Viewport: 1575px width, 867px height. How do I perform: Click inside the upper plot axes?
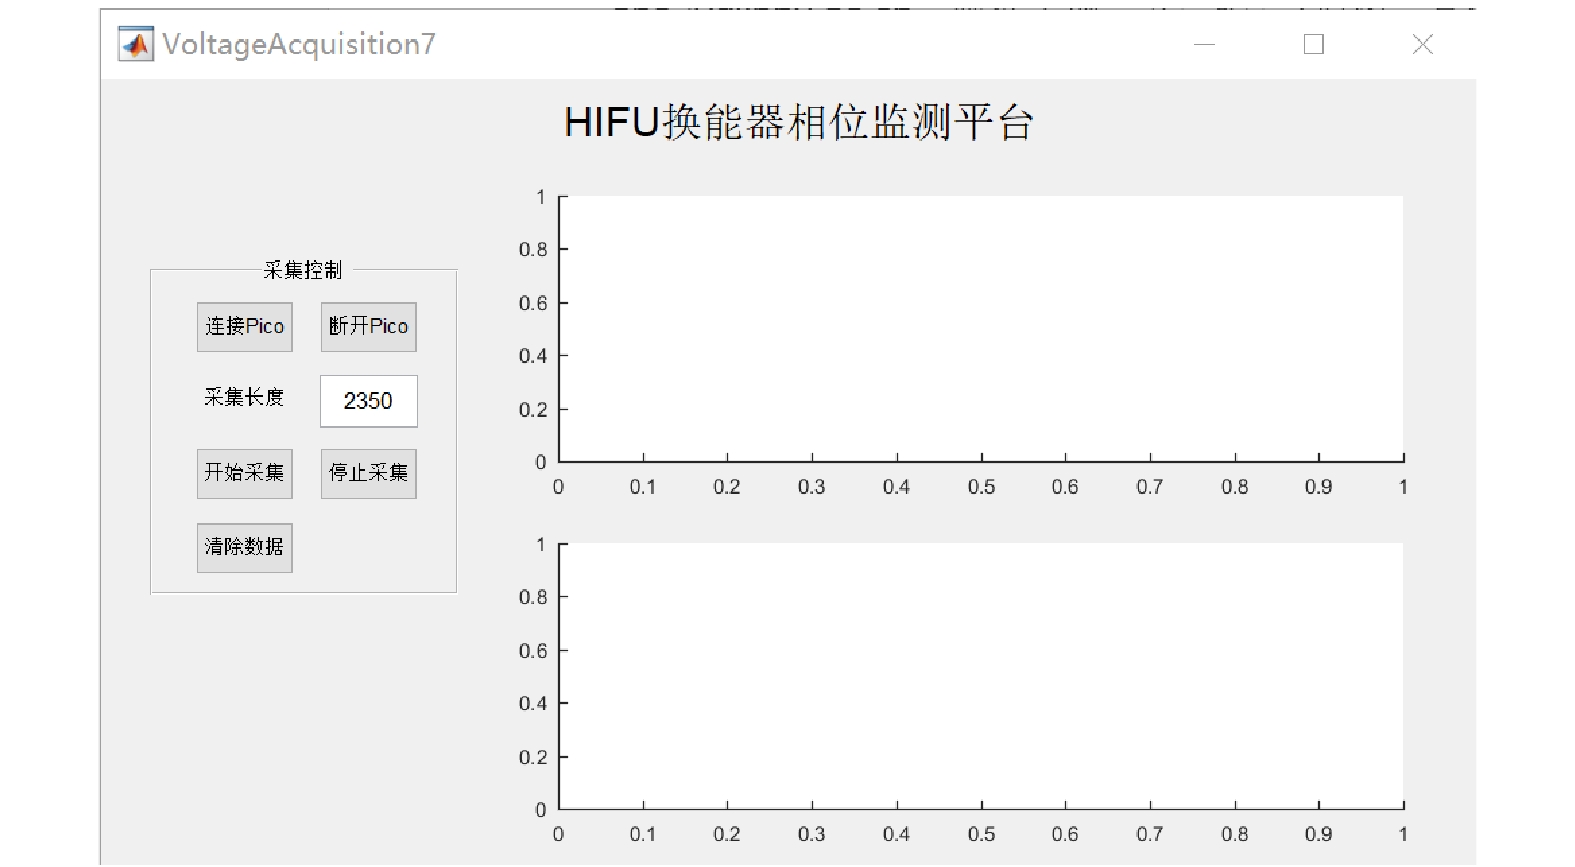[980, 328]
